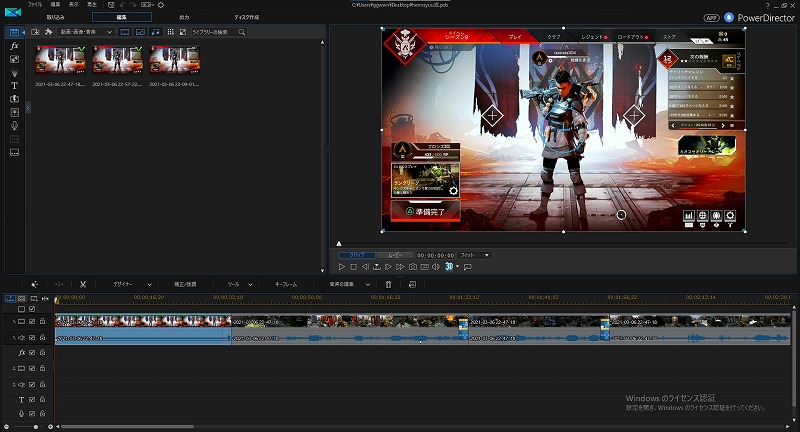
Task: Open the Subtitle Room icon
Action: [14, 152]
